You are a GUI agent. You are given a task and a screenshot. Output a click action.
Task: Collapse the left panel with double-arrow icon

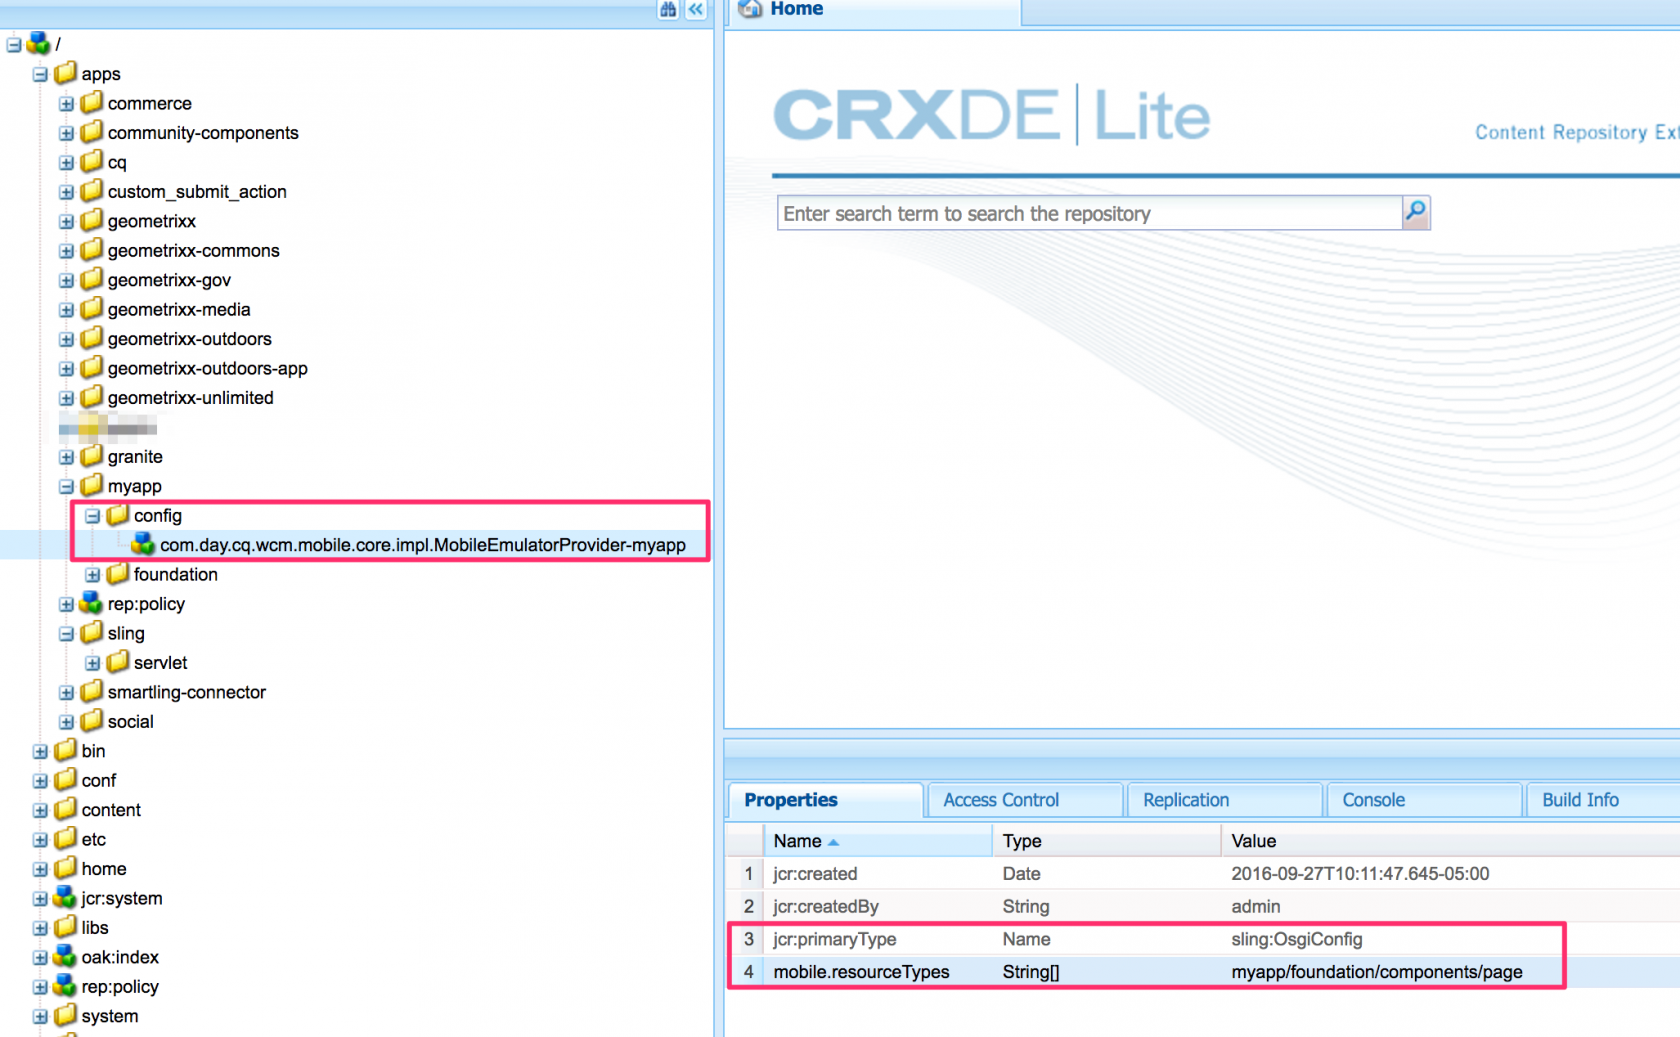(x=696, y=10)
